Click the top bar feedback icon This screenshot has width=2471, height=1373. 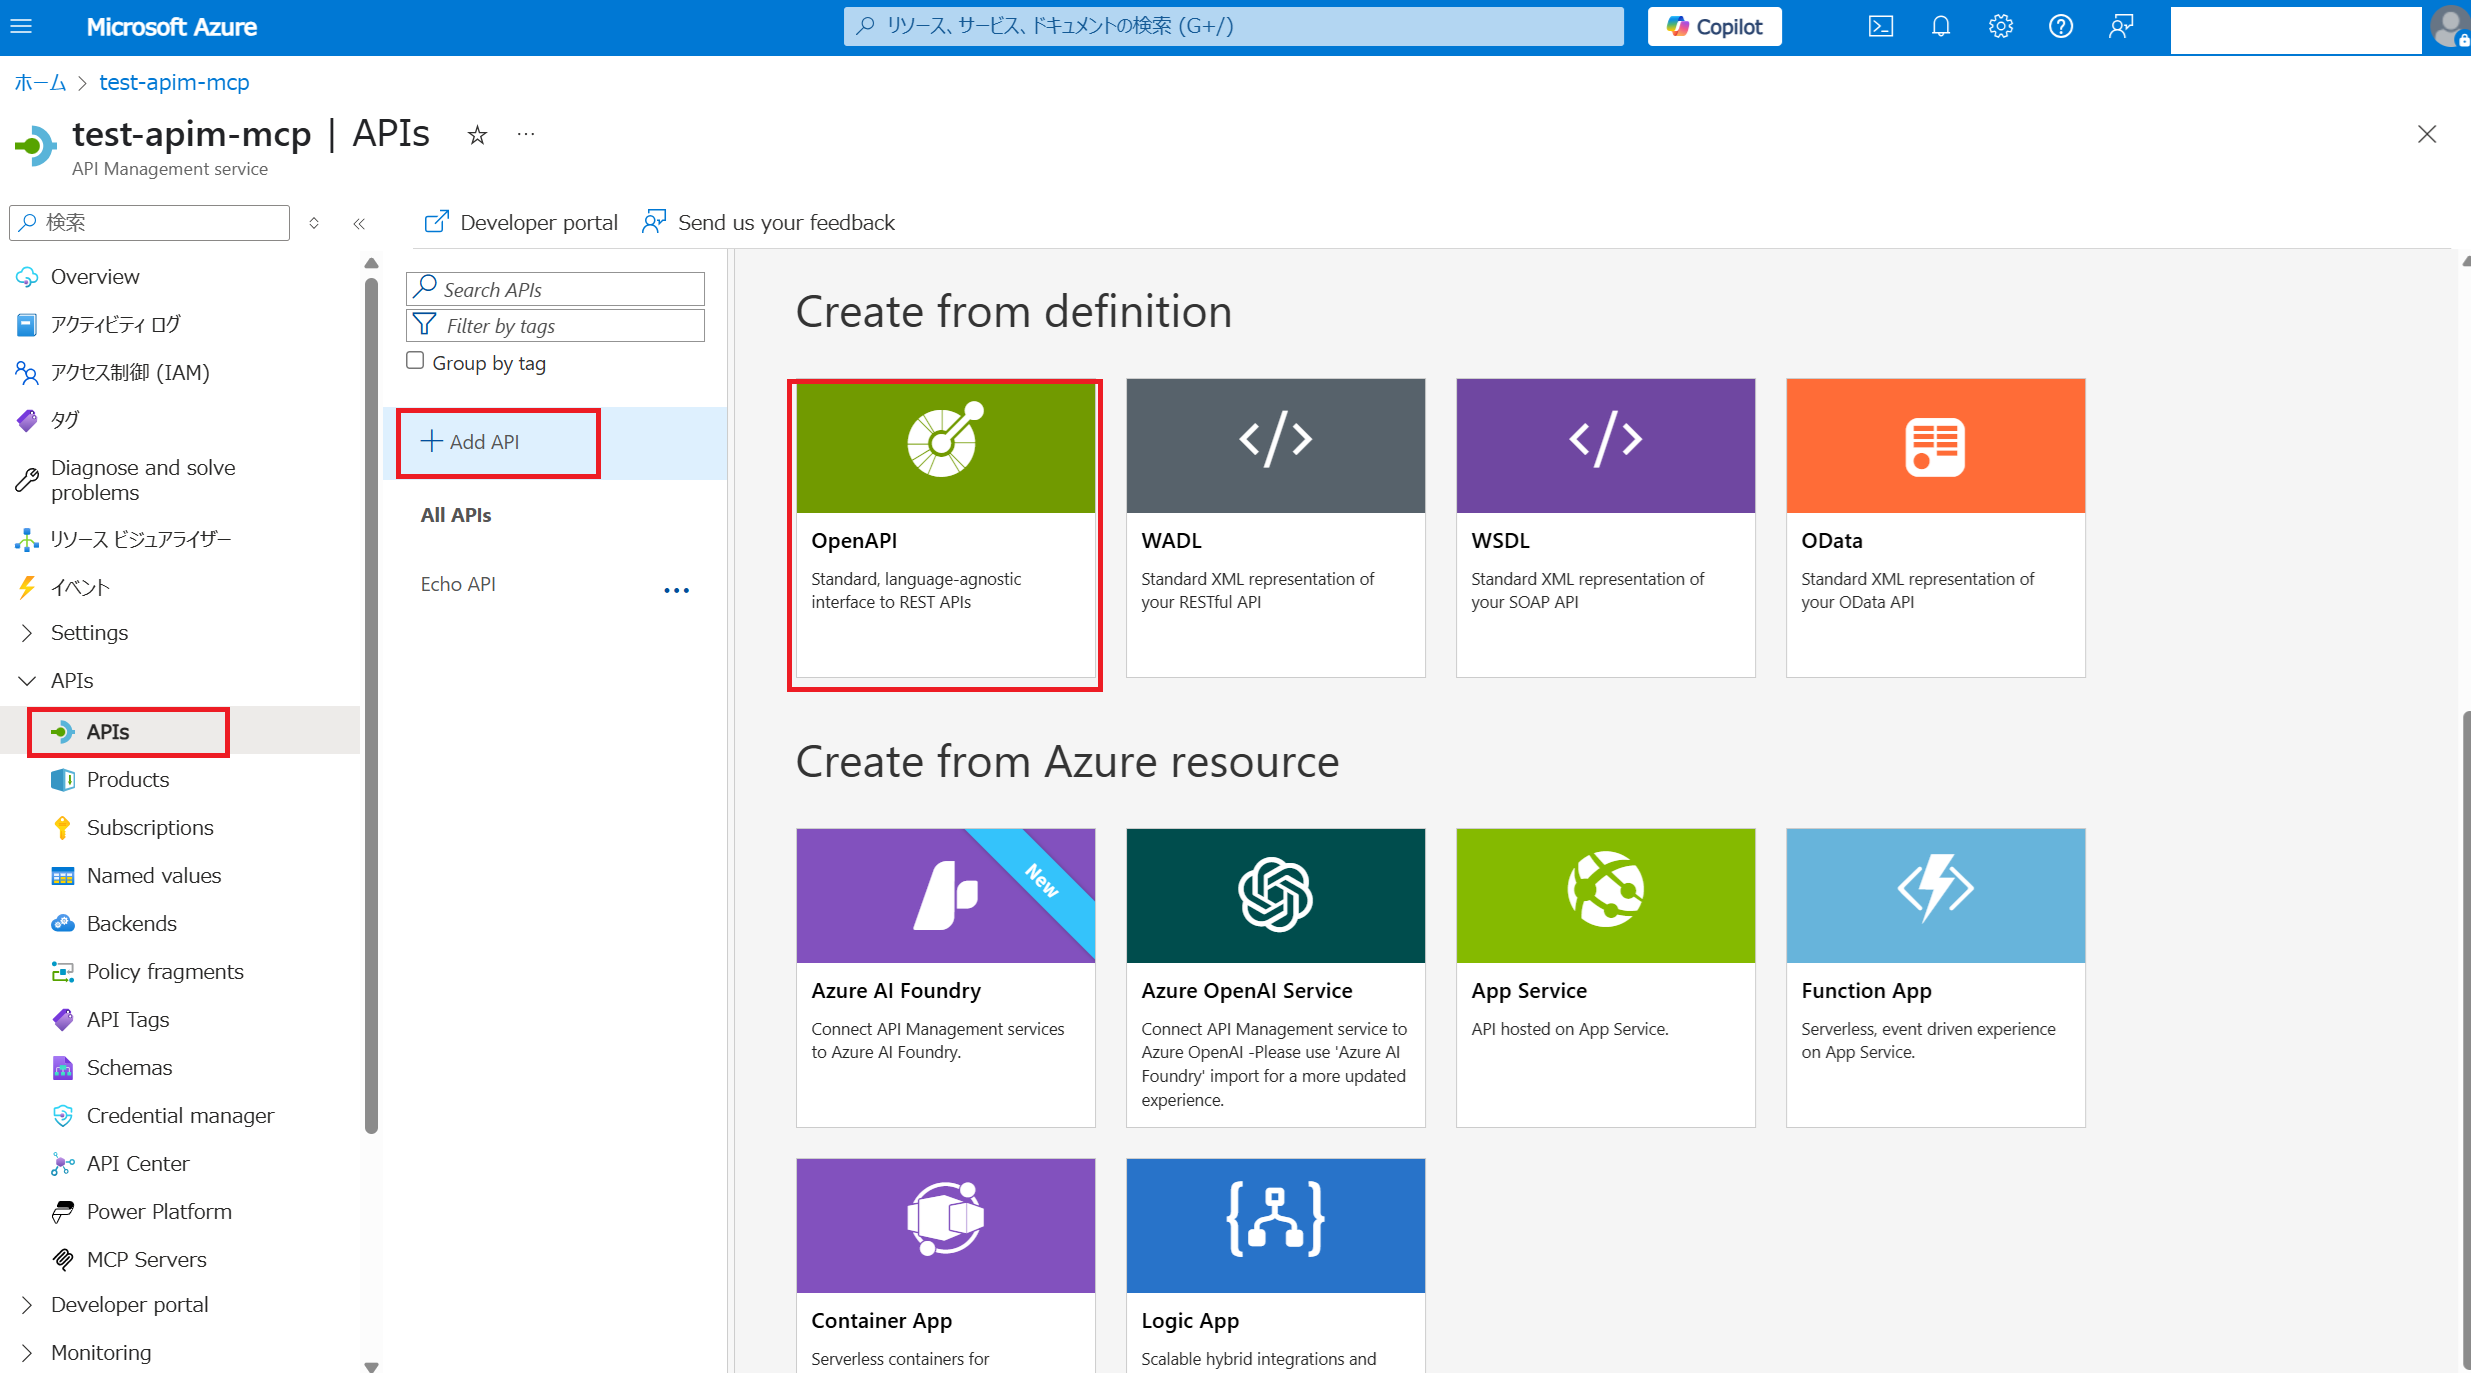2120,27
